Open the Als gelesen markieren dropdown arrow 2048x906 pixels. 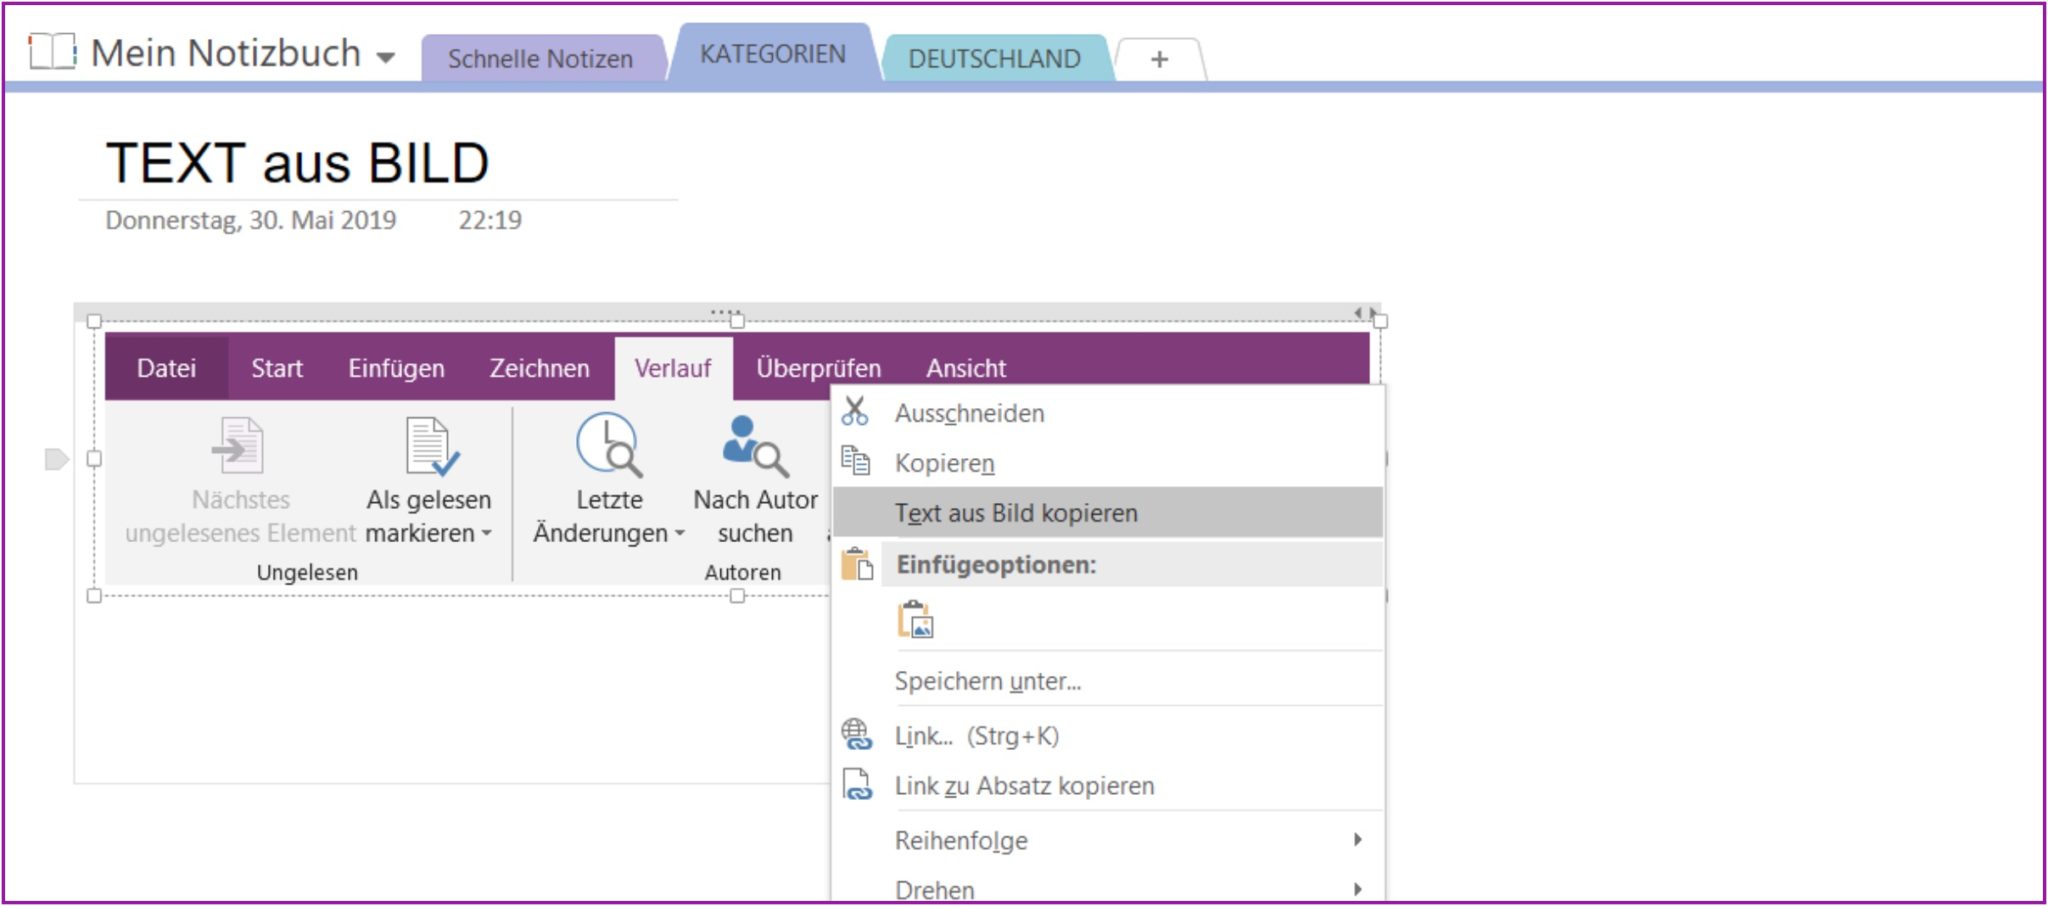point(486,534)
